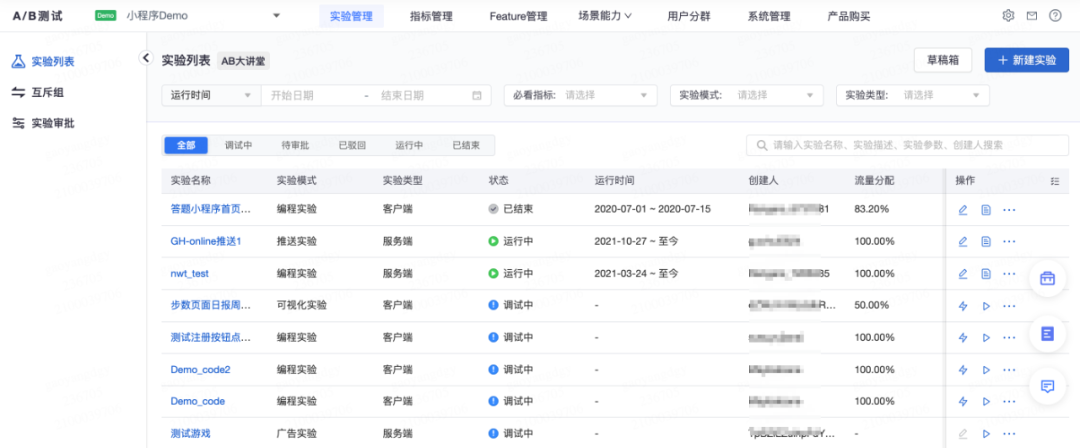Select the 全部 status tab
The width and height of the screenshot is (1080, 448).
(x=186, y=145)
